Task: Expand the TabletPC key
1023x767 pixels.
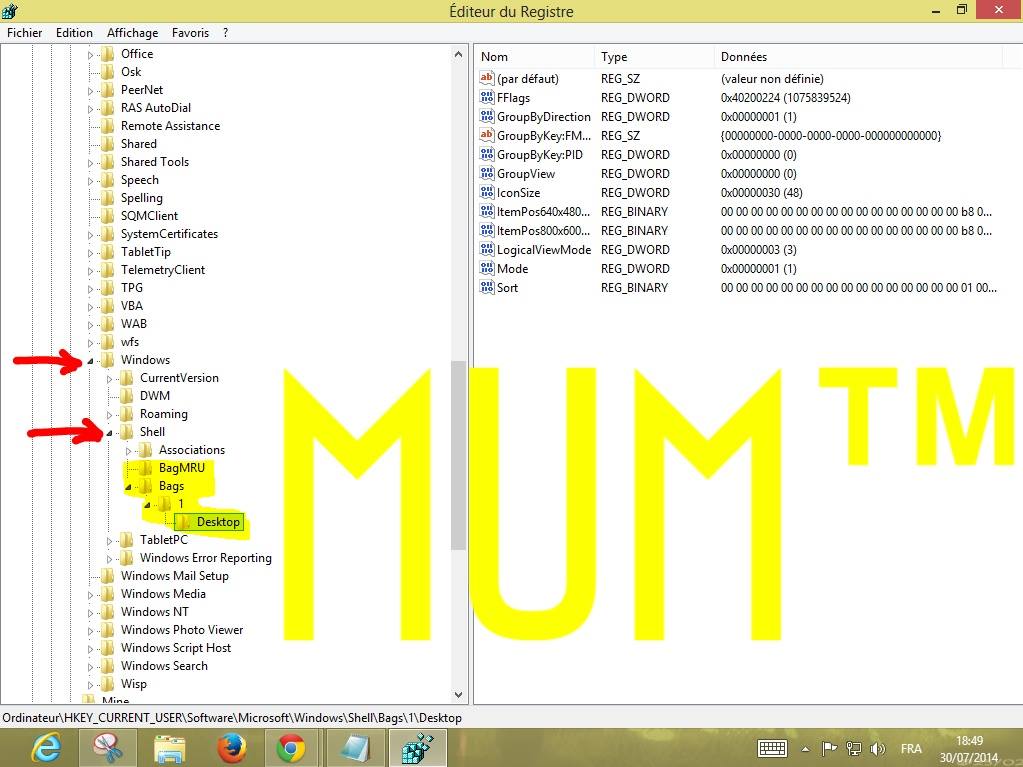Action: 110,541
